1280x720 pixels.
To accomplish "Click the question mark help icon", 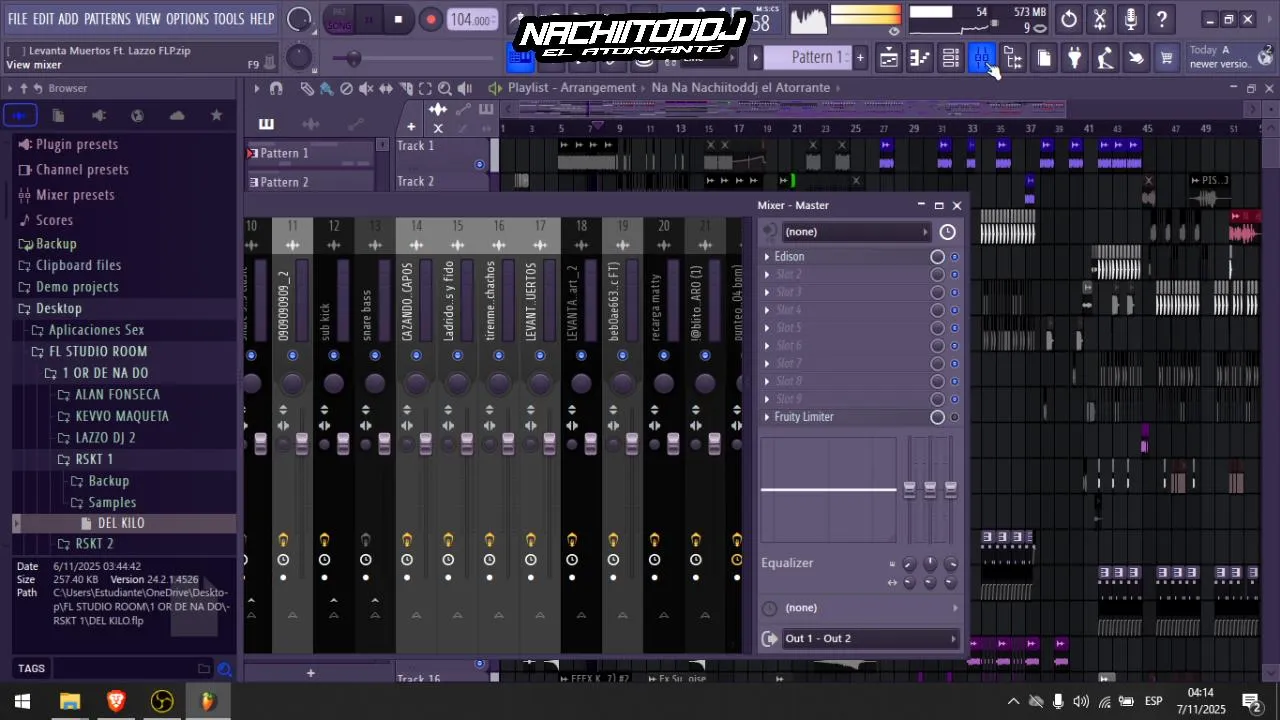I will tap(1161, 19).
